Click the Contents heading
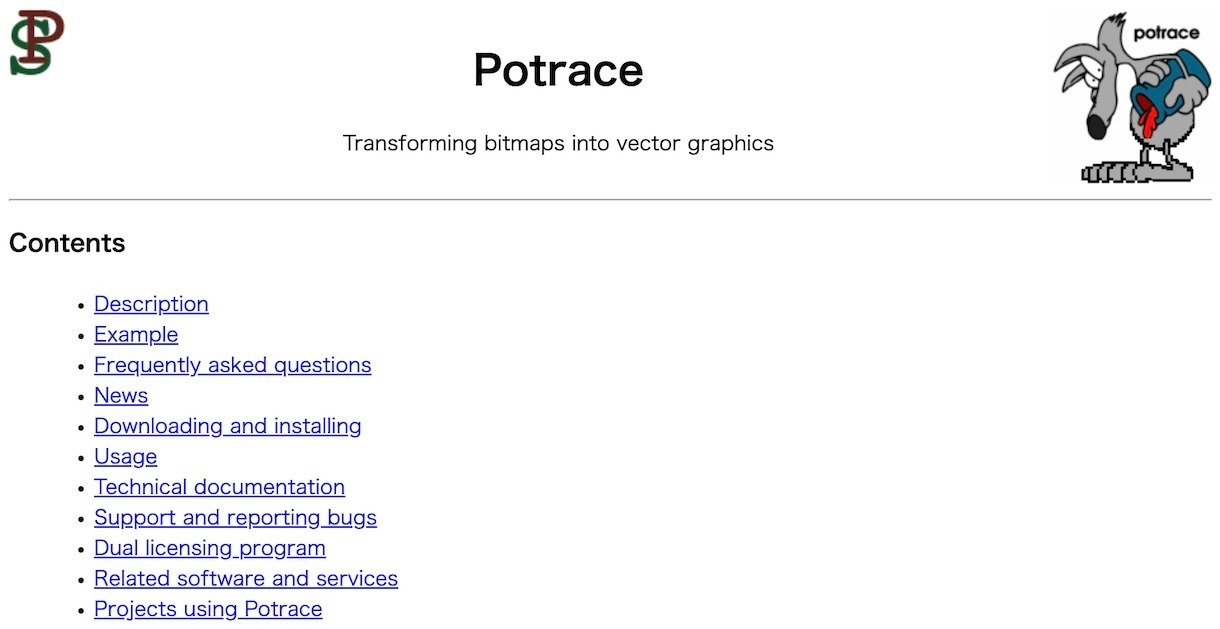1220x629 pixels. point(67,243)
